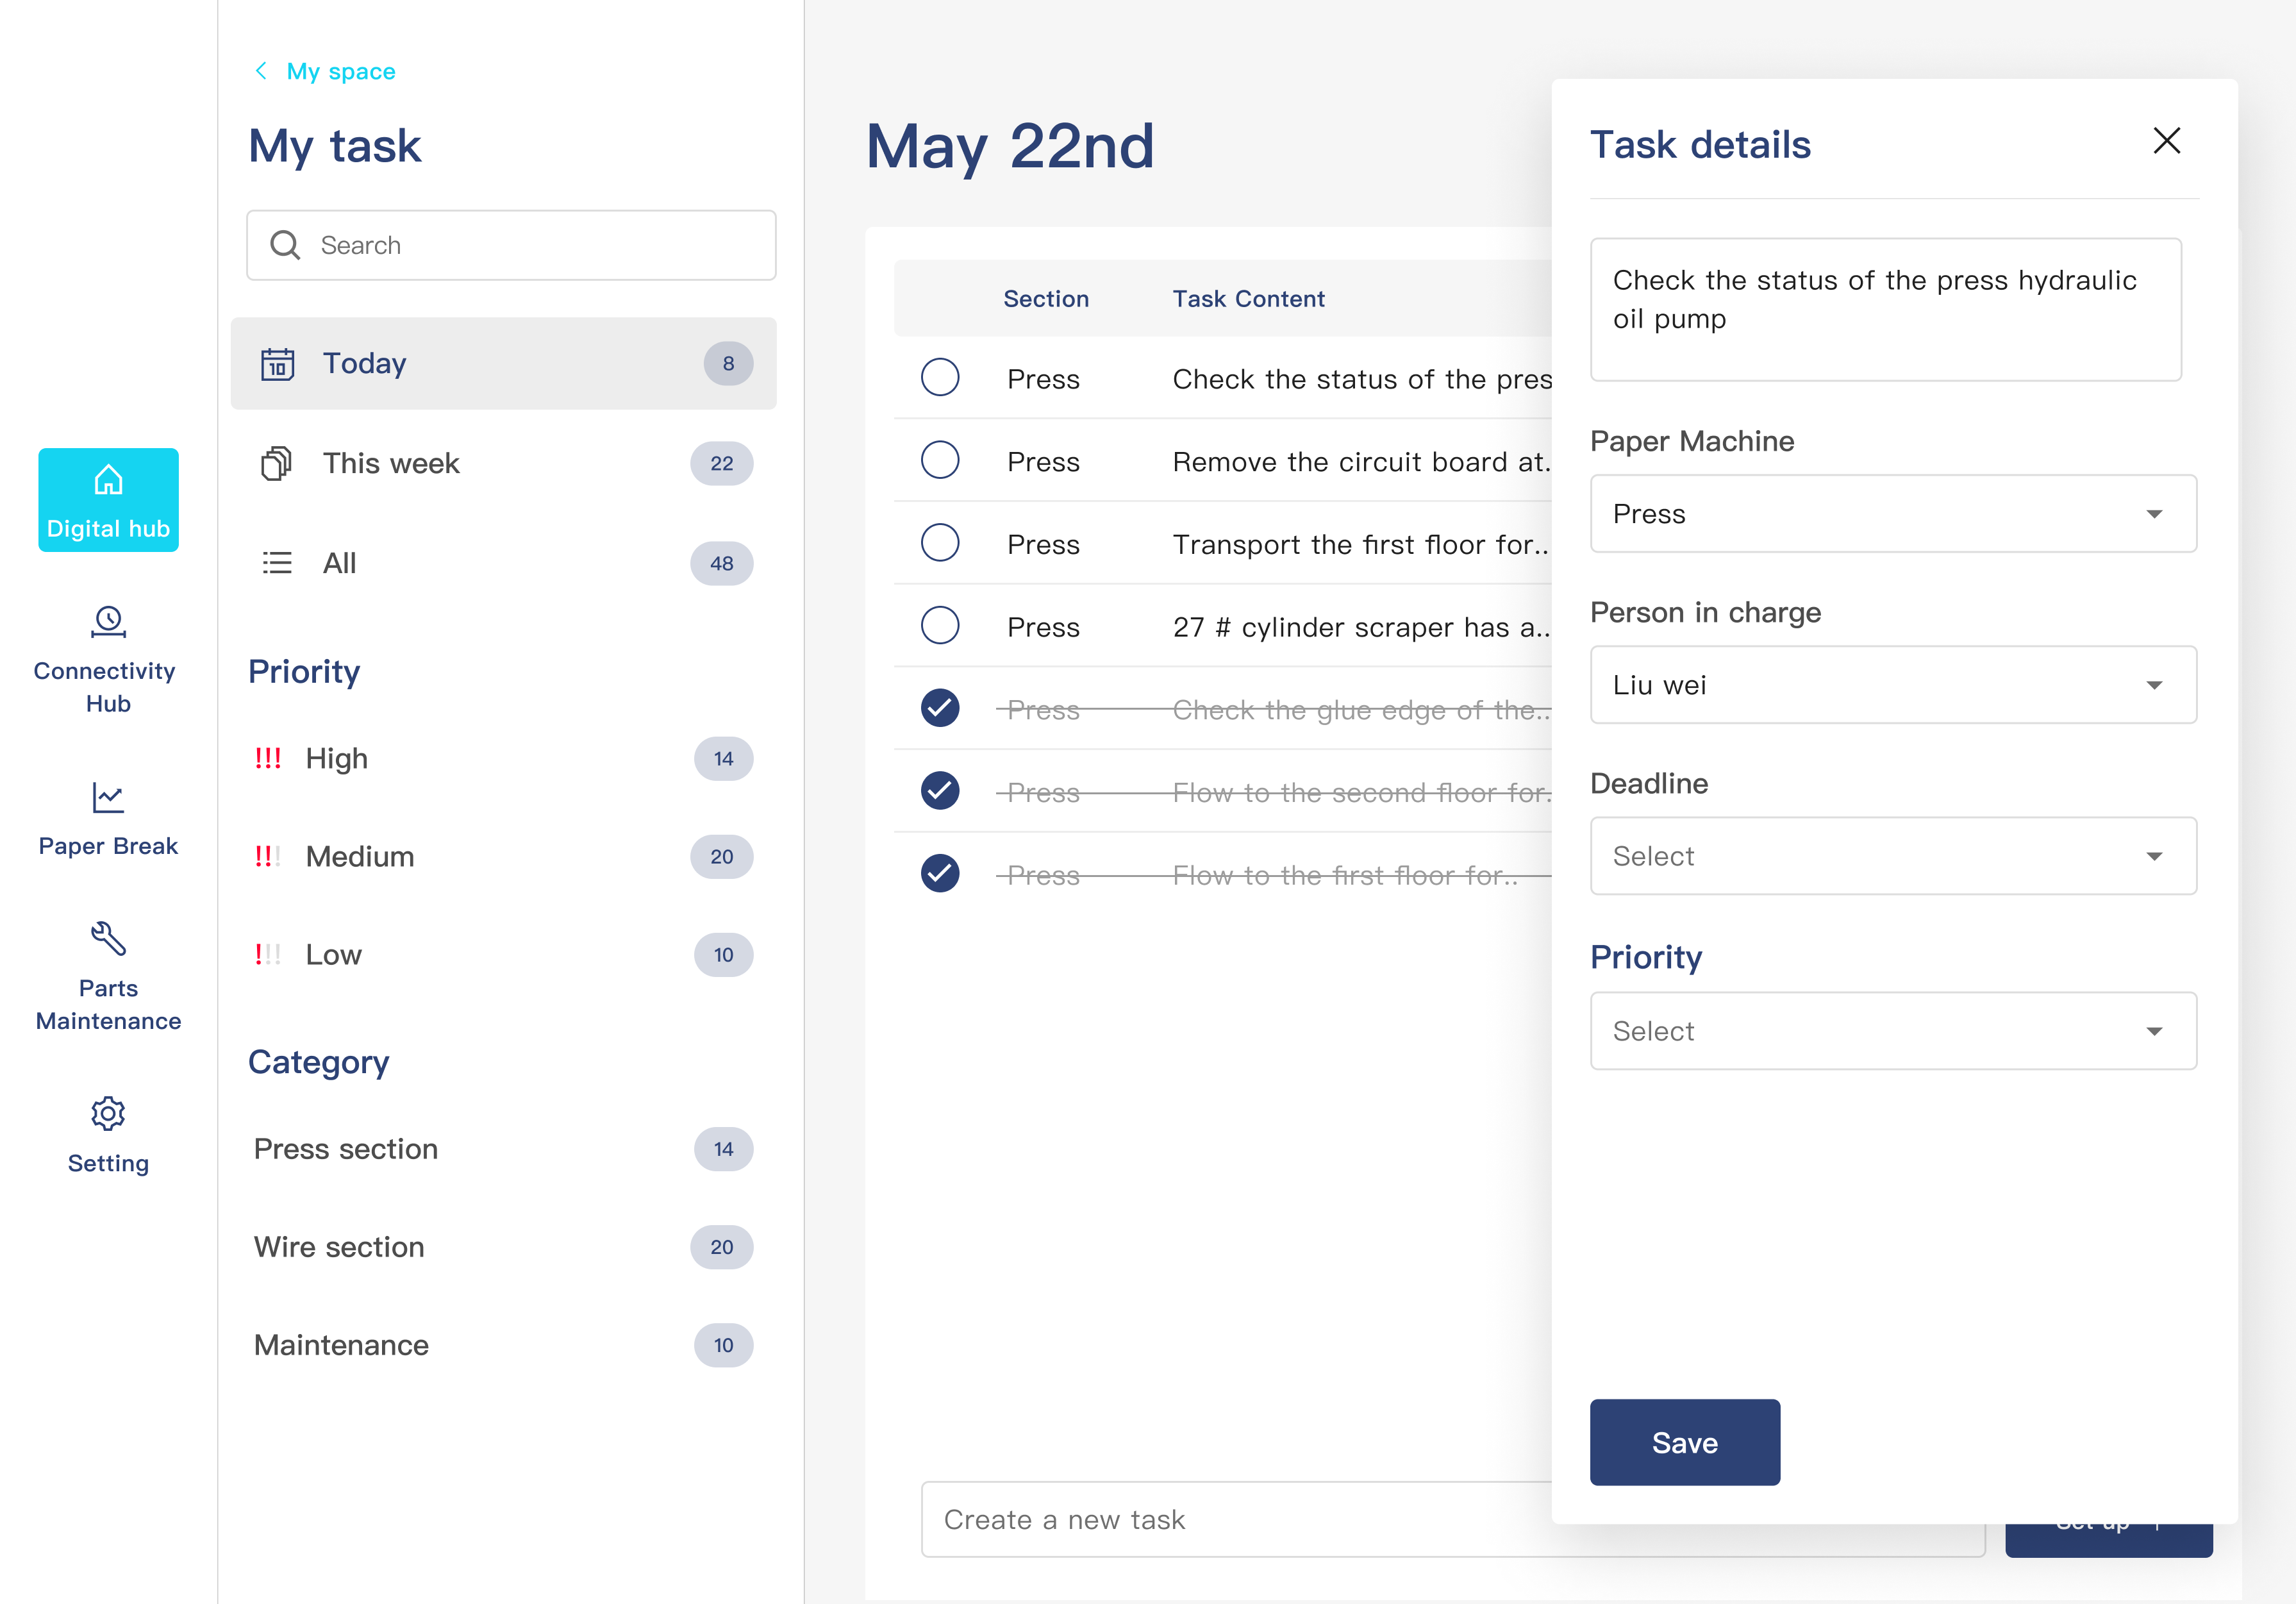Save the task details
This screenshot has height=1604, width=2296.
pos(1684,1442)
